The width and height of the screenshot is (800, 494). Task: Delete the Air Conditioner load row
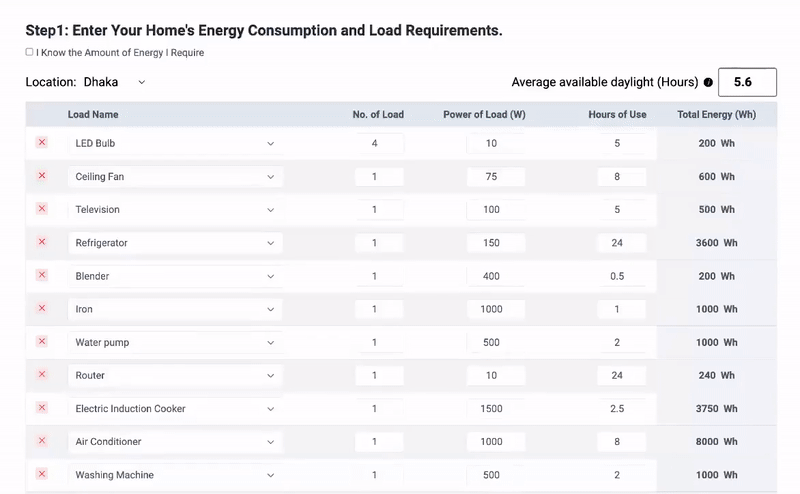click(x=42, y=441)
